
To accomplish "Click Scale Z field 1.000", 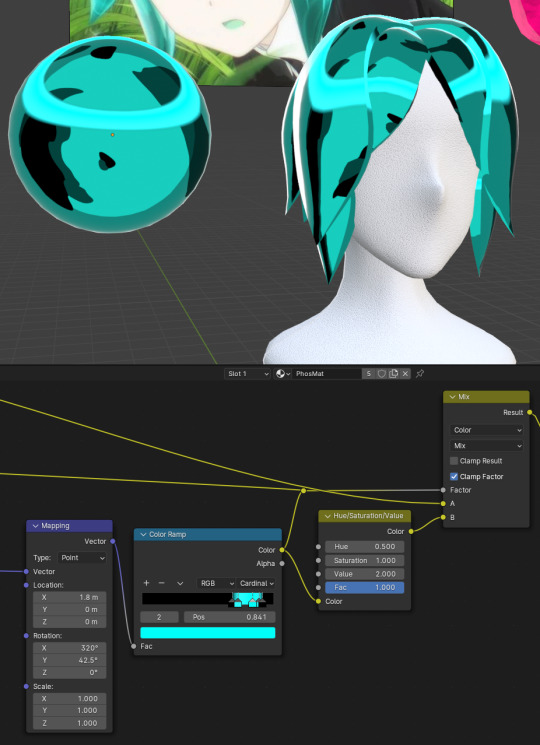I will coord(69,723).
